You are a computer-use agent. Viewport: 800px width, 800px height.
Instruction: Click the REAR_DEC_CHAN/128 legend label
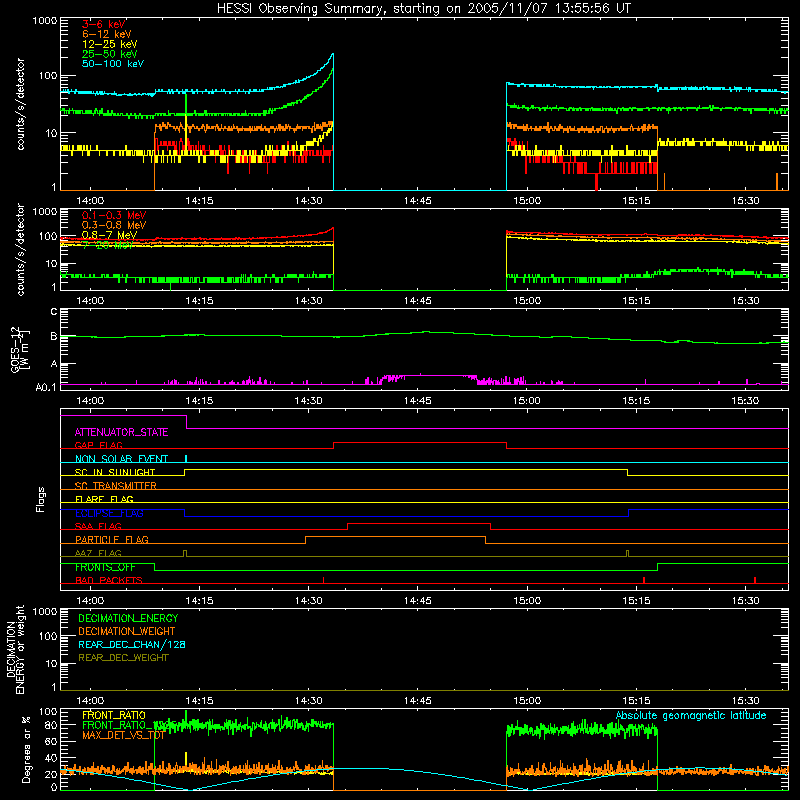tap(132, 644)
